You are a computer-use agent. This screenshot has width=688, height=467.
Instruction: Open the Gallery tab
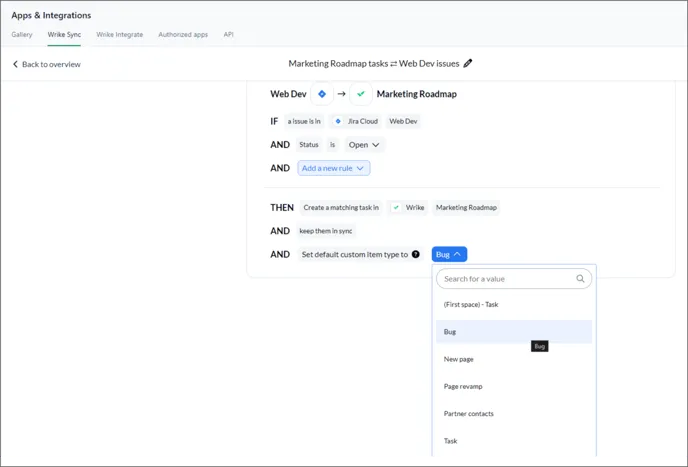click(22, 35)
